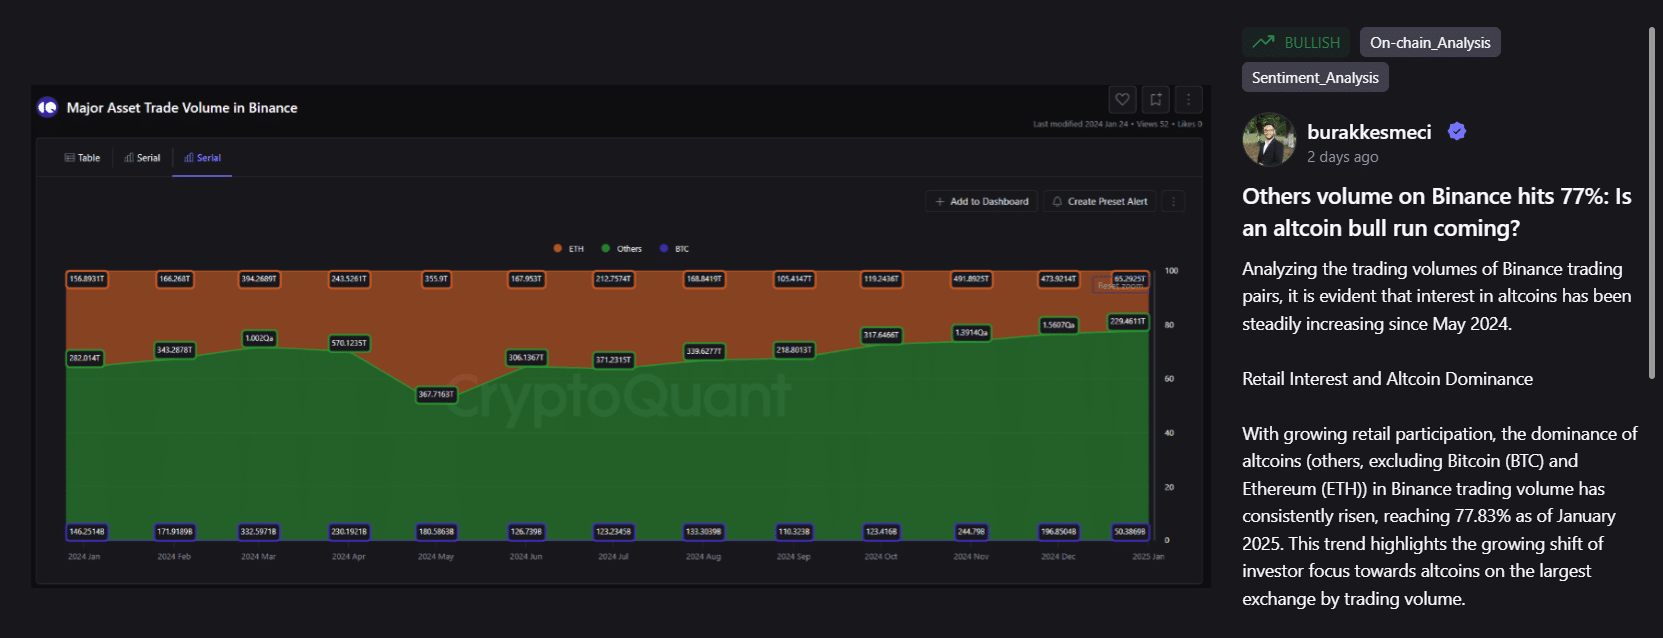
Task: Bookmark the chart using the bookmark icon
Action: pyautogui.click(x=1155, y=99)
